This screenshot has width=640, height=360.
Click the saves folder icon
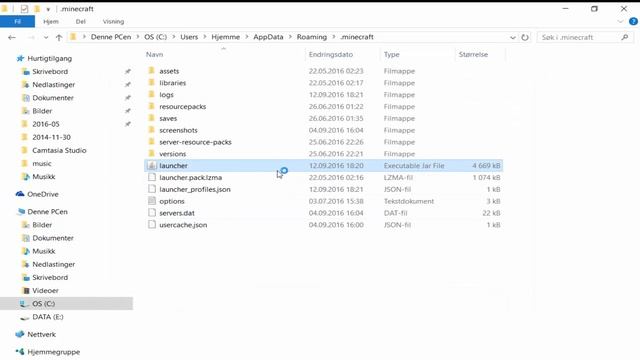151,118
